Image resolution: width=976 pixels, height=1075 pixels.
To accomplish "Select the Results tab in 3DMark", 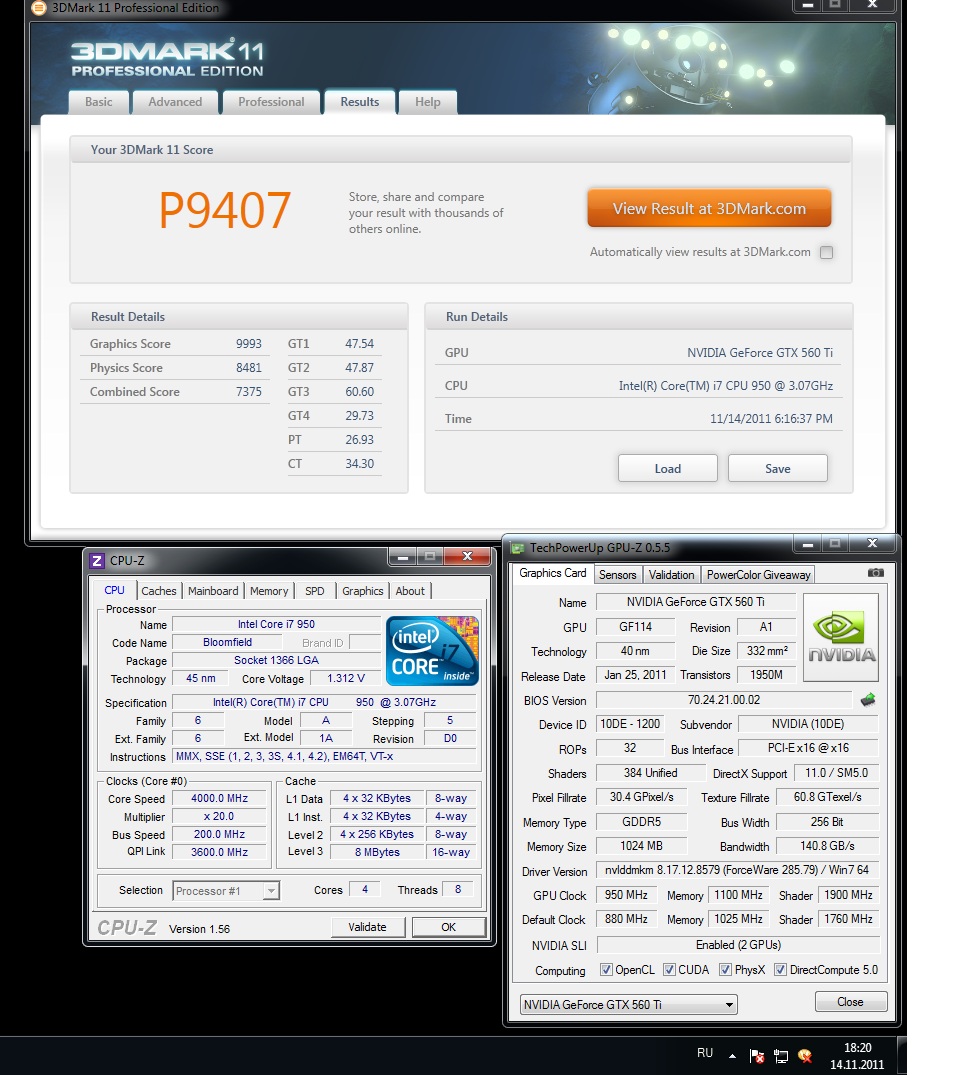I will [360, 102].
